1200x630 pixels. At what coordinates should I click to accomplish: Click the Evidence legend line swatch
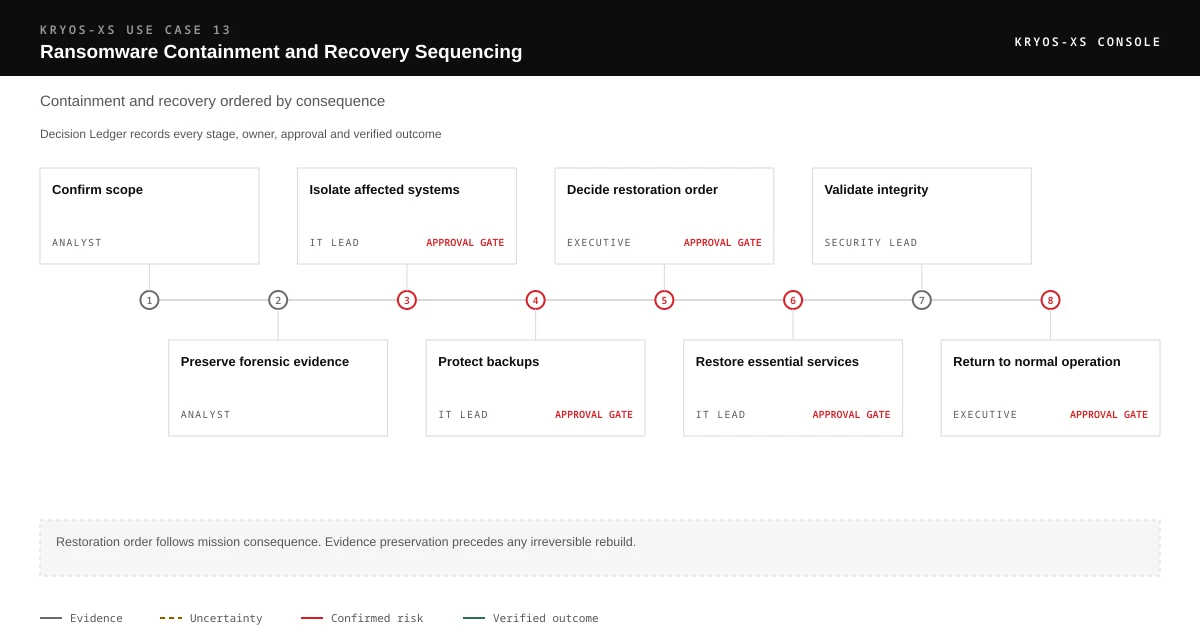[x=51, y=618]
